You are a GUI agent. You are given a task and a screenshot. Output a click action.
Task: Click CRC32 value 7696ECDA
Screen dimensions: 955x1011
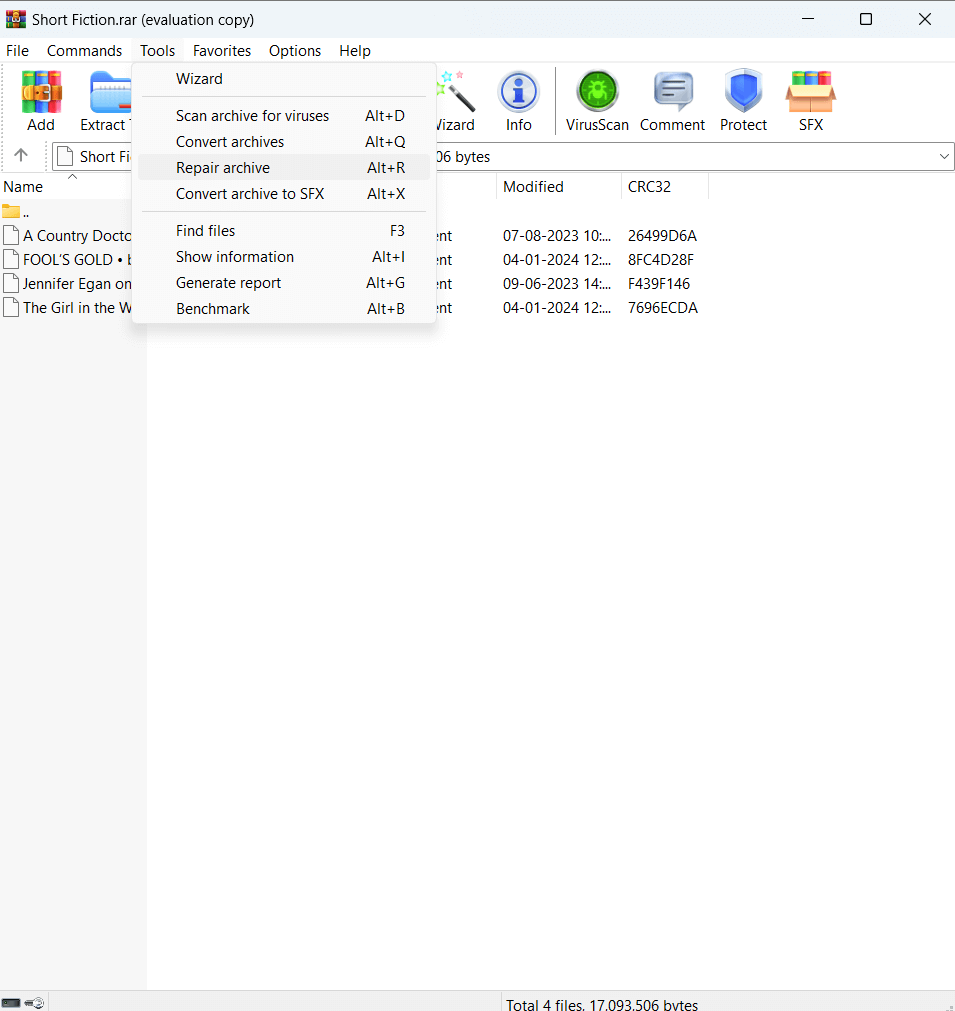(663, 308)
